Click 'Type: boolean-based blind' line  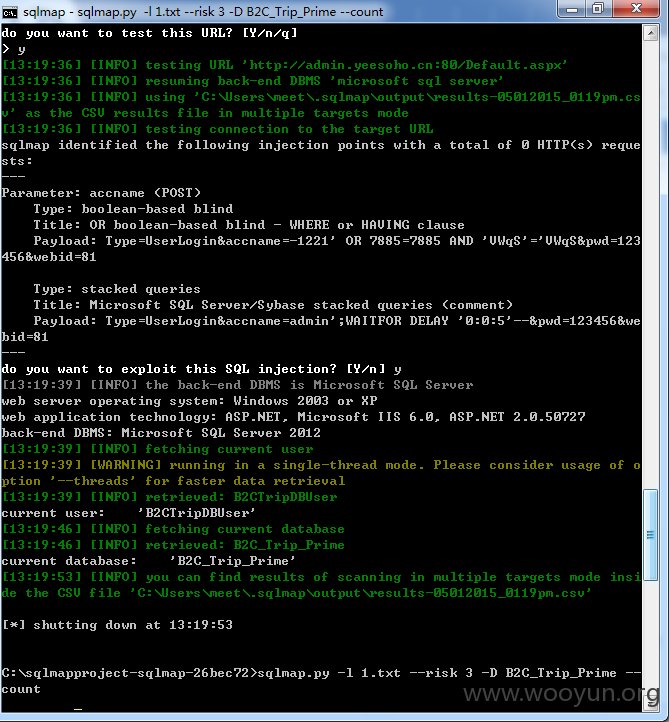[133, 209]
